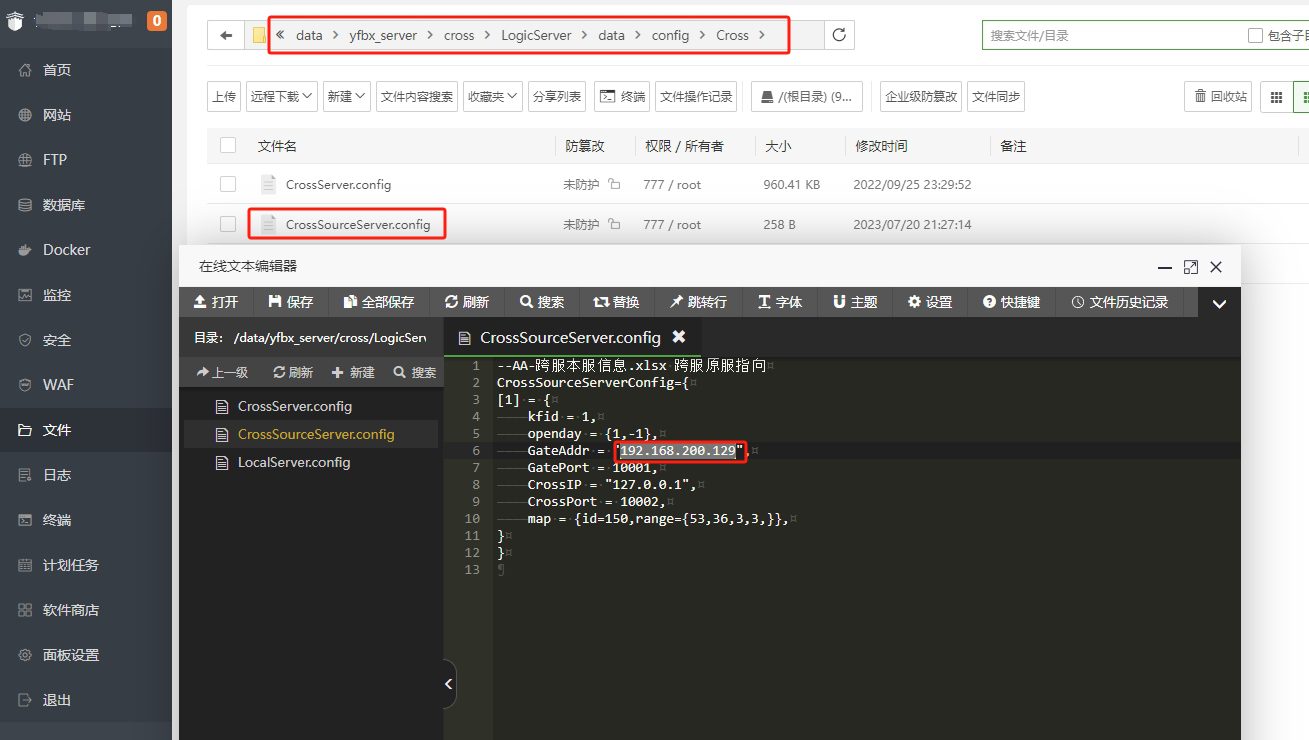Open the Replace tool in the text editor
1309x740 pixels.
(x=616, y=301)
